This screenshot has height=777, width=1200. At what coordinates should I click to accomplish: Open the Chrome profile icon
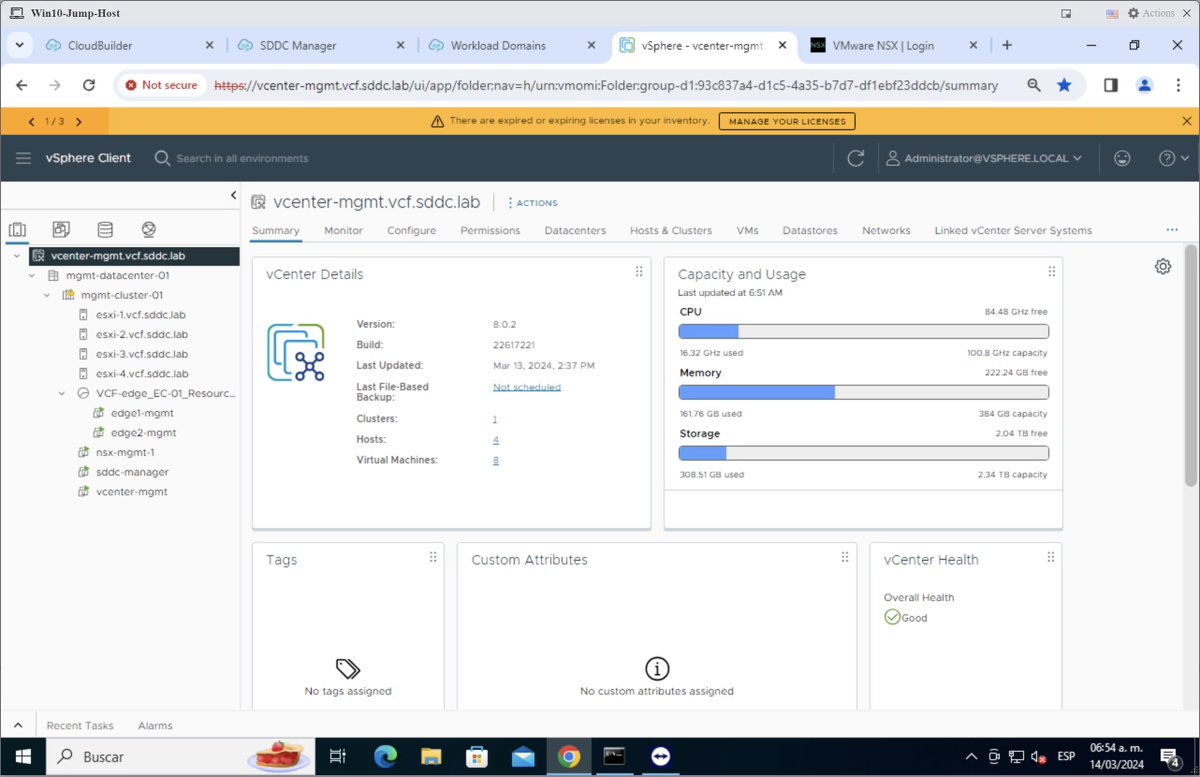[1146, 85]
